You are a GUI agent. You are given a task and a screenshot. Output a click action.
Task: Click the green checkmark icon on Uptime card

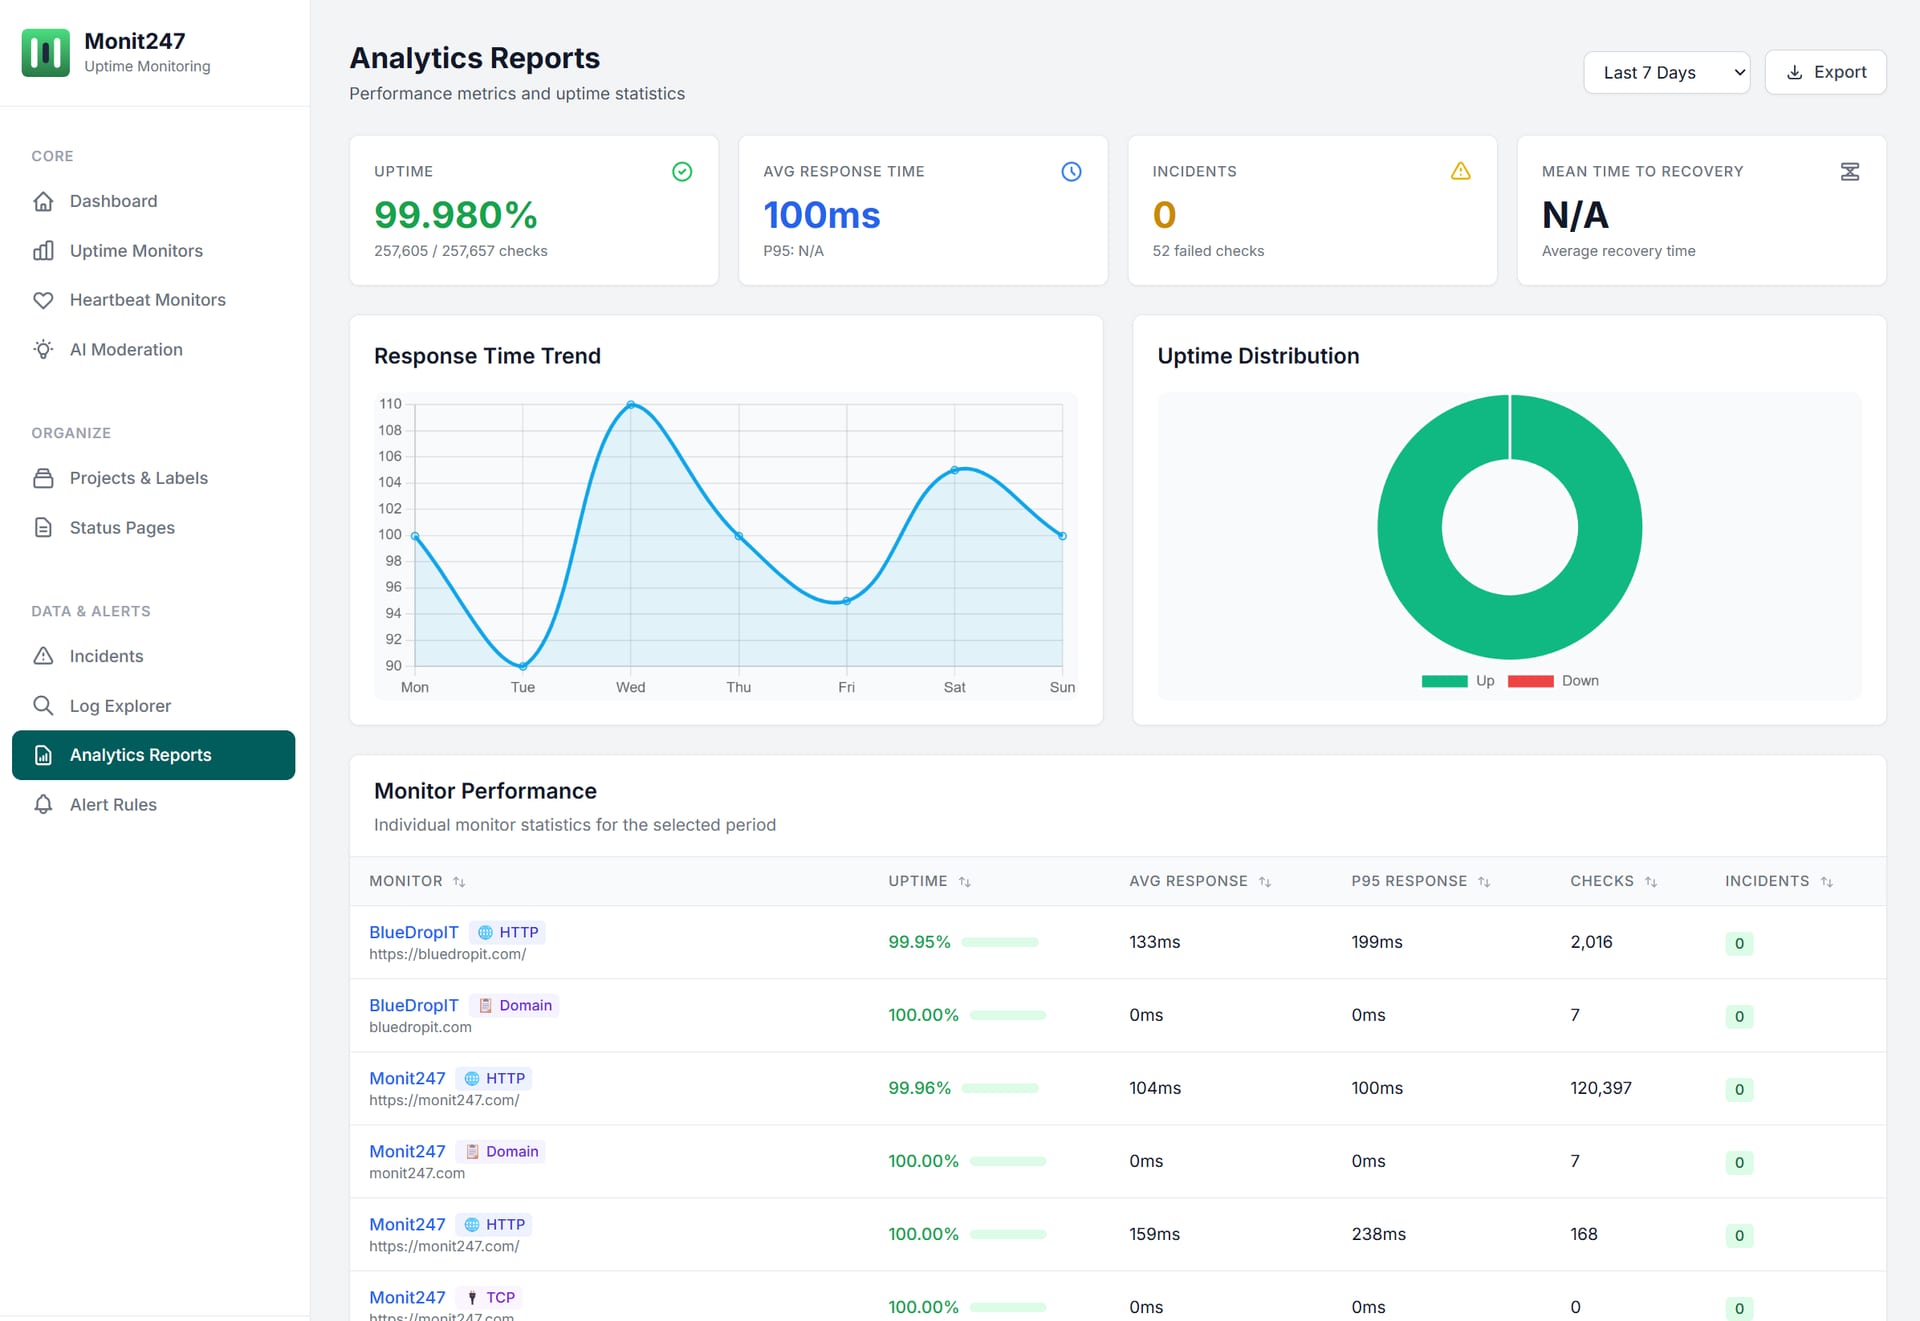pos(682,172)
